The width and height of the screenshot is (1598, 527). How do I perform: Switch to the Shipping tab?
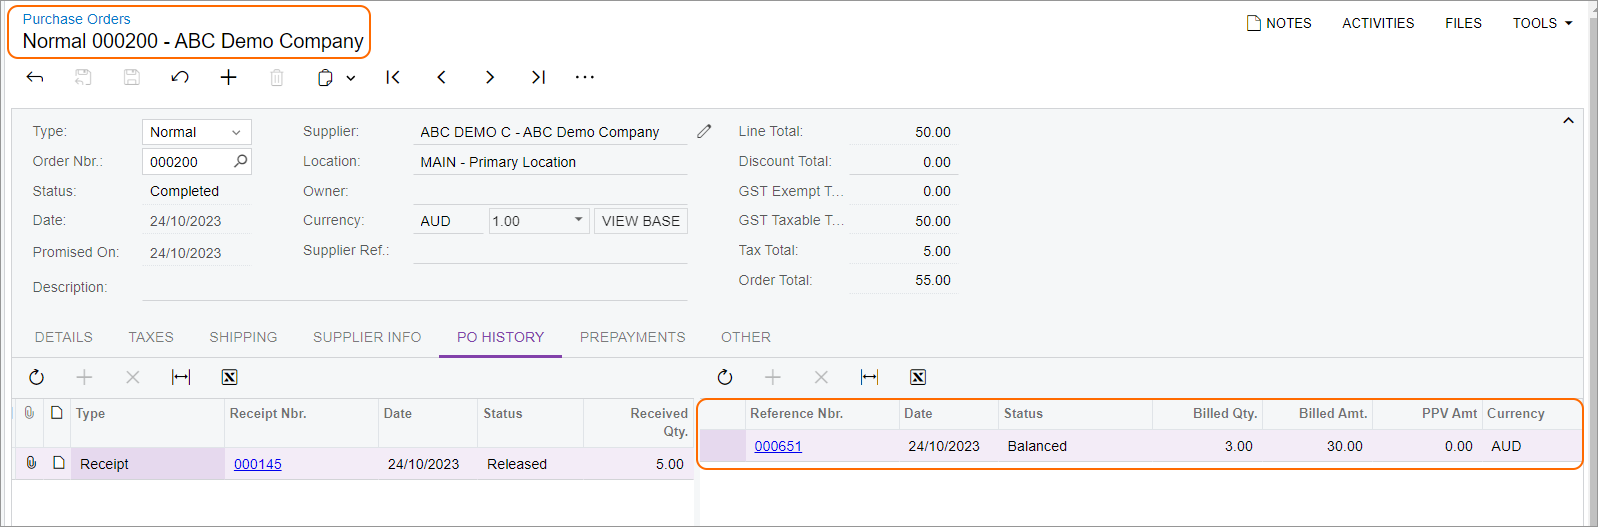click(x=243, y=337)
